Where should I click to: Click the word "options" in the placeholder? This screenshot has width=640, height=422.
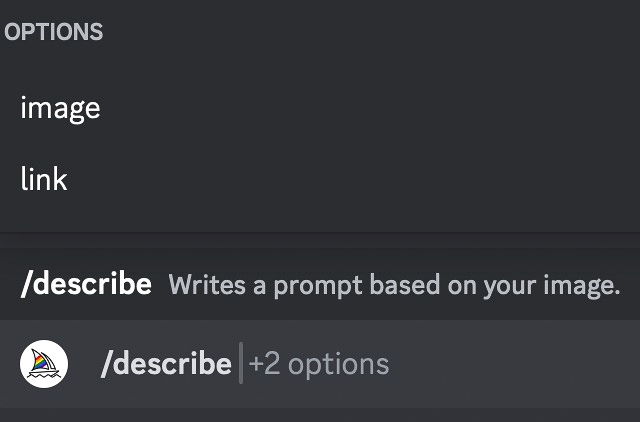338,365
